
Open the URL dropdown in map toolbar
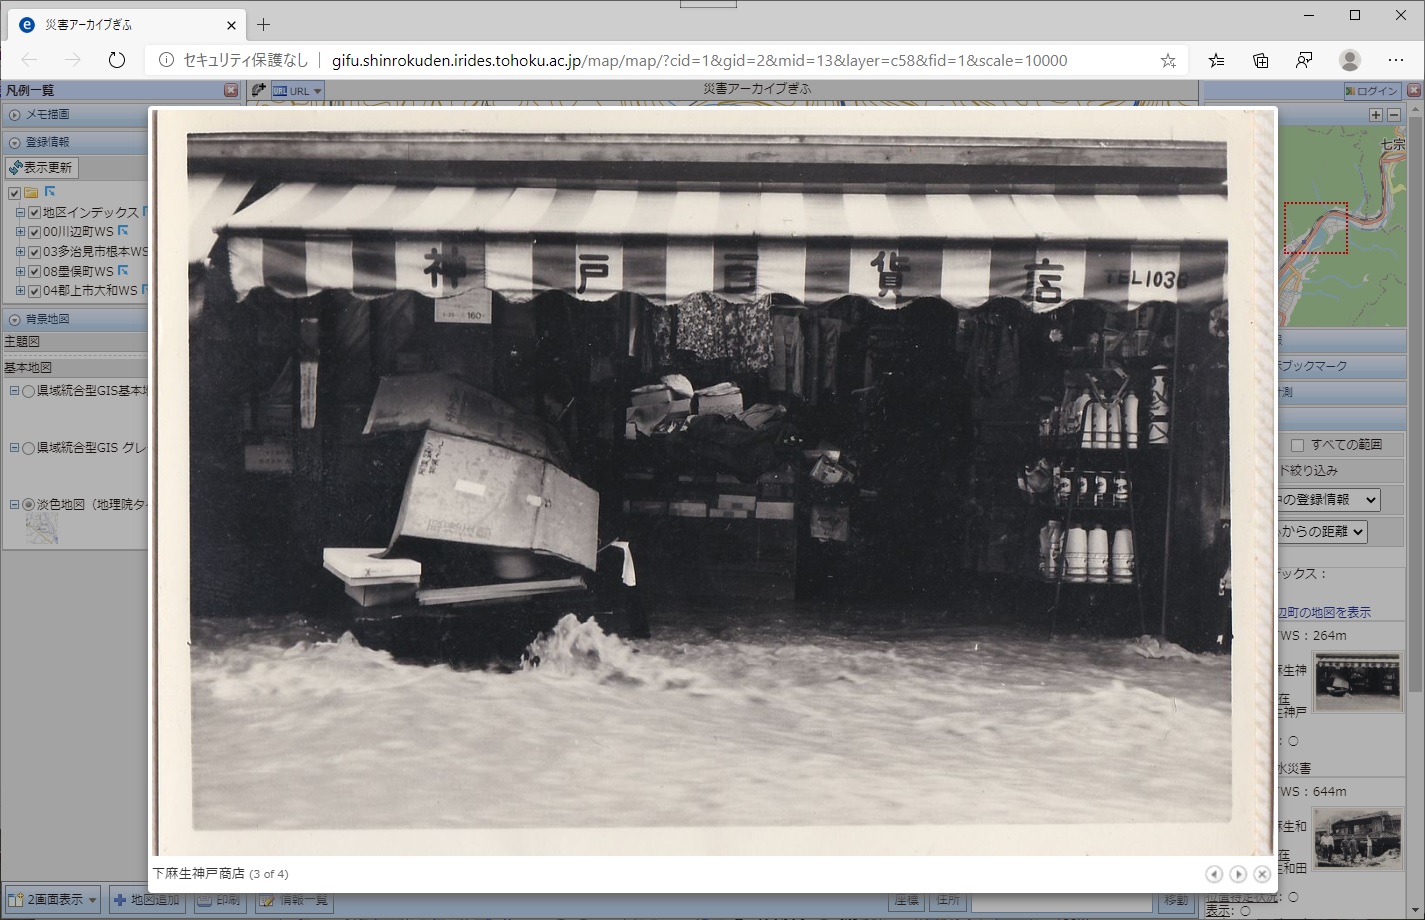click(298, 91)
